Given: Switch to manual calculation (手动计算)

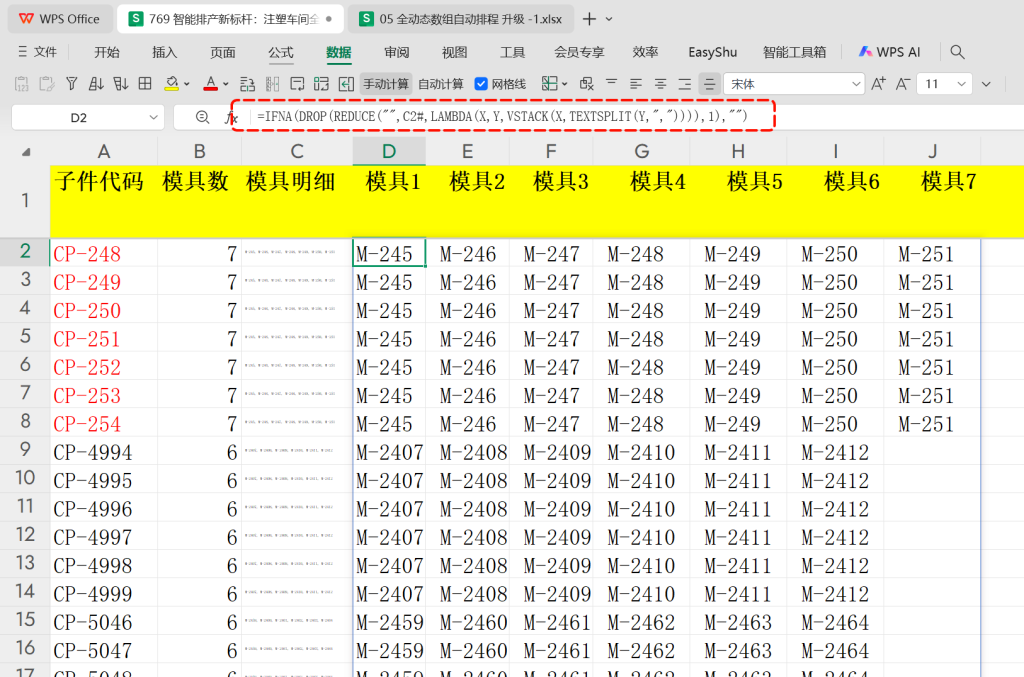Looking at the screenshot, I should (385, 84).
